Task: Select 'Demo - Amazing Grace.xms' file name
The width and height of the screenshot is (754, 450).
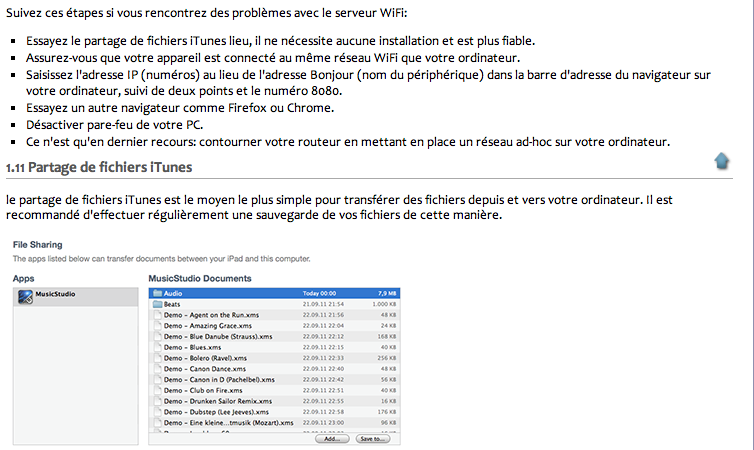Action: tap(208, 325)
